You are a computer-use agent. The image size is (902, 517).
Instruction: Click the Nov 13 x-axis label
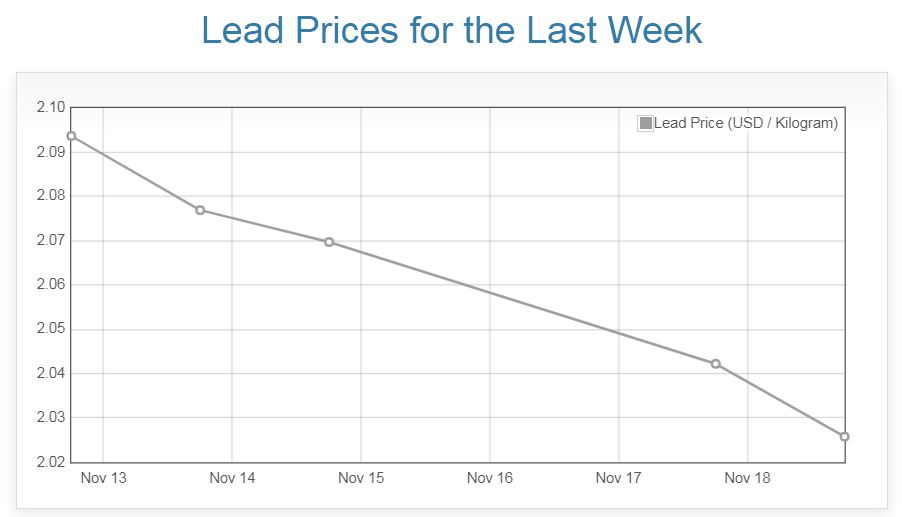point(104,478)
